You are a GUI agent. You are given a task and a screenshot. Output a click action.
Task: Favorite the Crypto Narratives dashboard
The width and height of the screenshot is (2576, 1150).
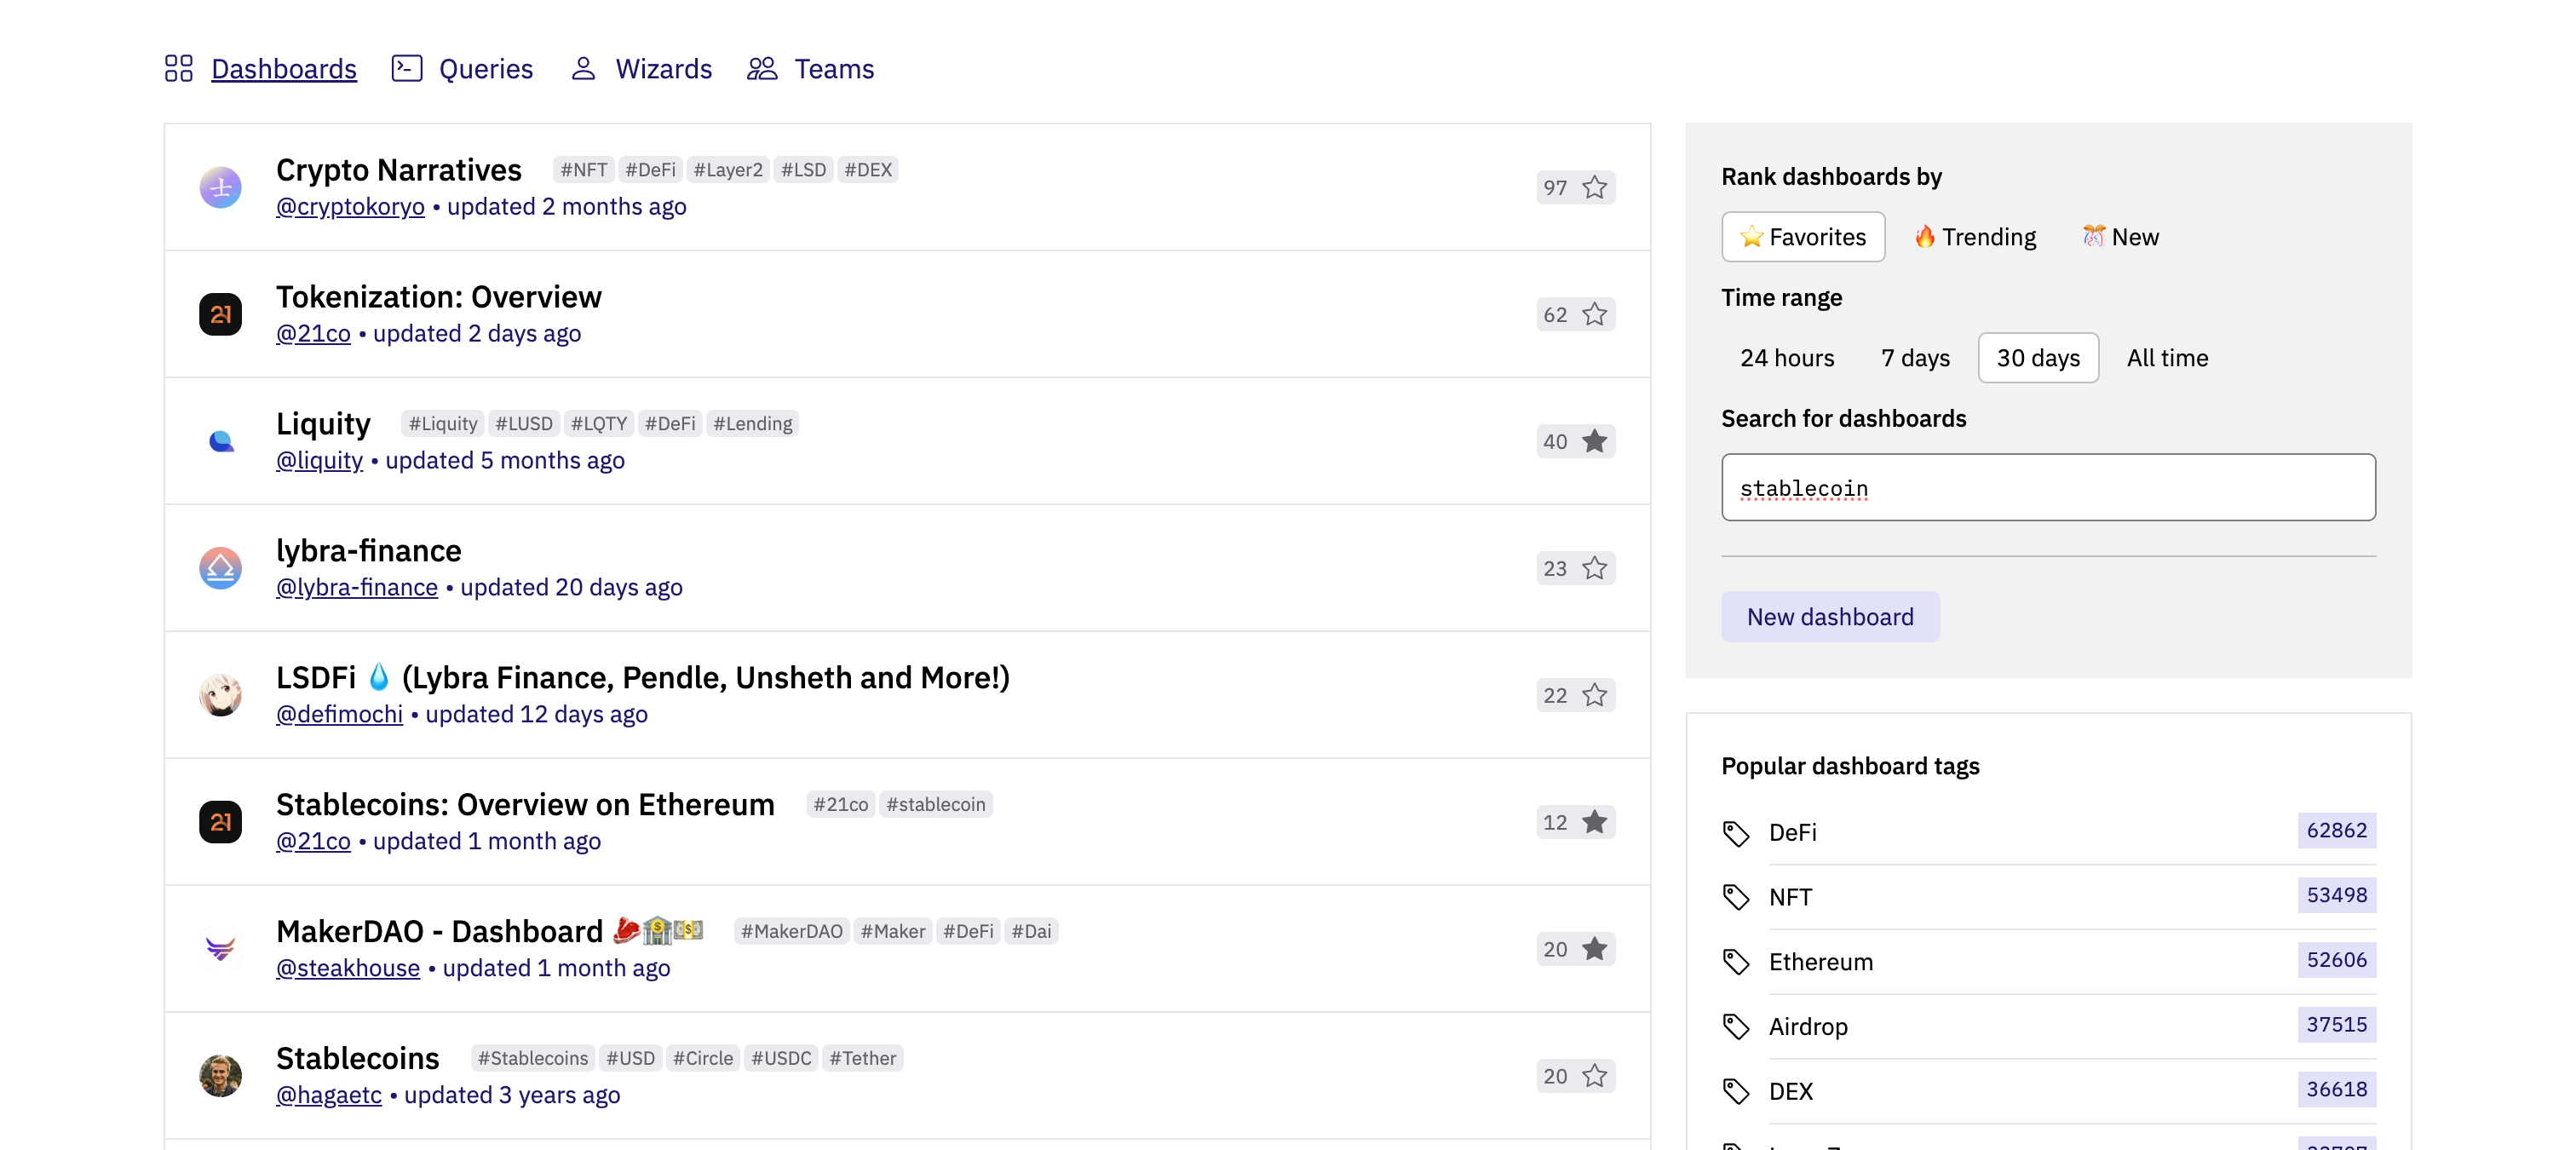tap(1594, 187)
